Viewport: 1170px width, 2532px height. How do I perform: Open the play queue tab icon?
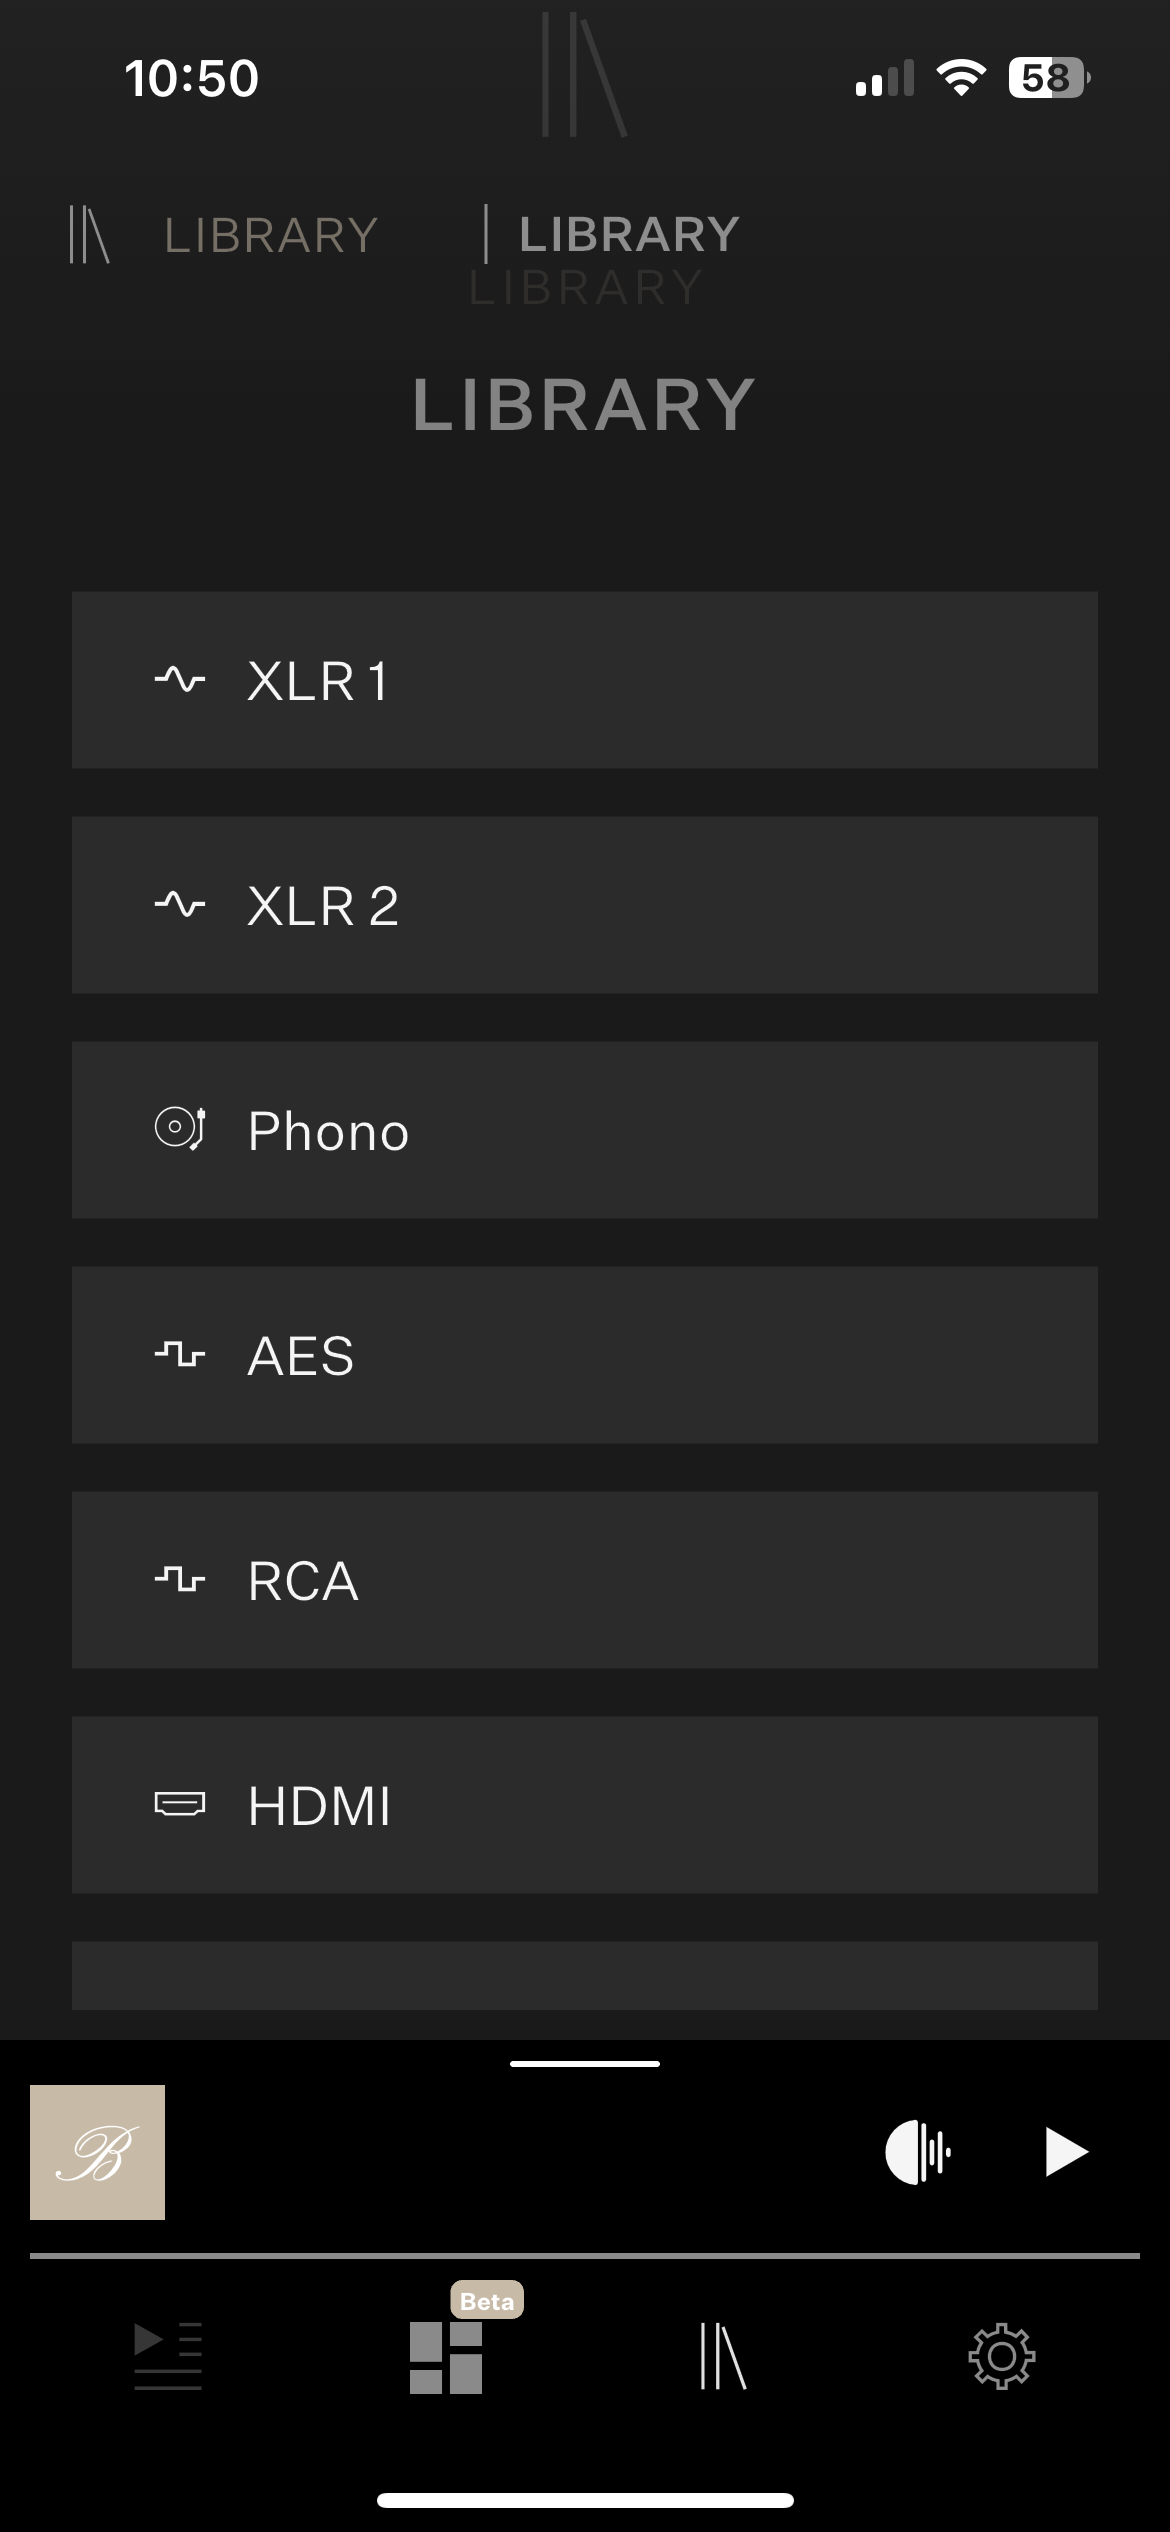click(168, 2357)
